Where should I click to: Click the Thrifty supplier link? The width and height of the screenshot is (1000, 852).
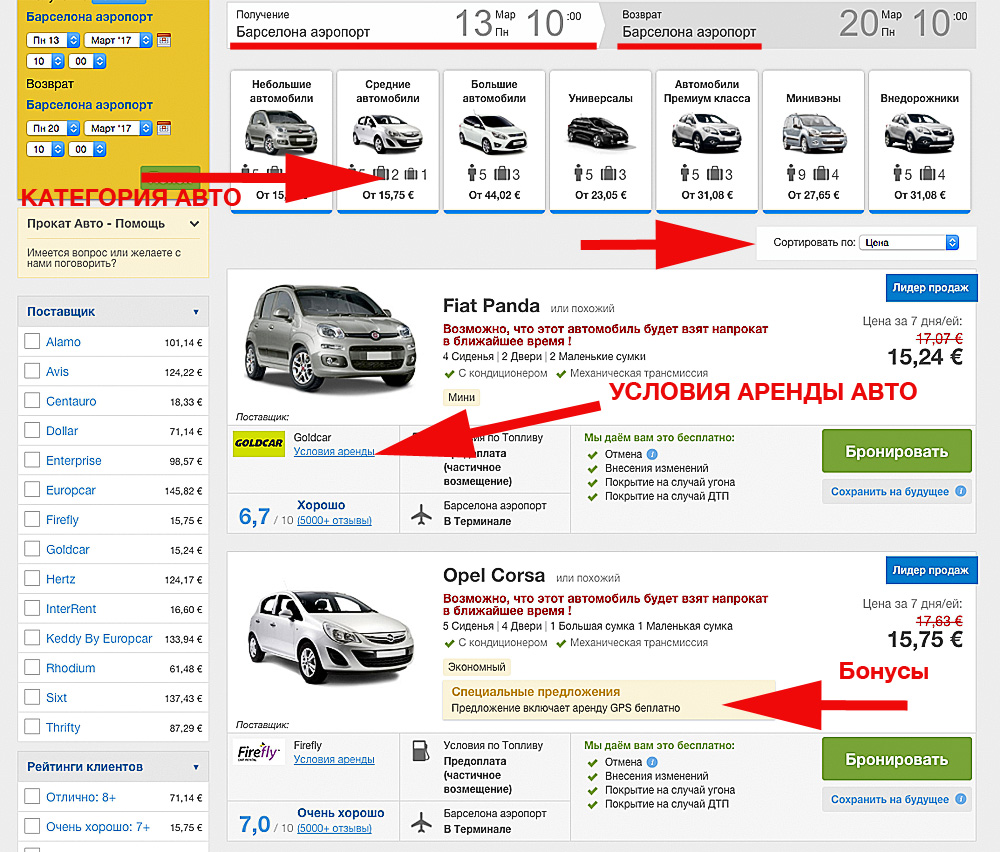(x=63, y=727)
